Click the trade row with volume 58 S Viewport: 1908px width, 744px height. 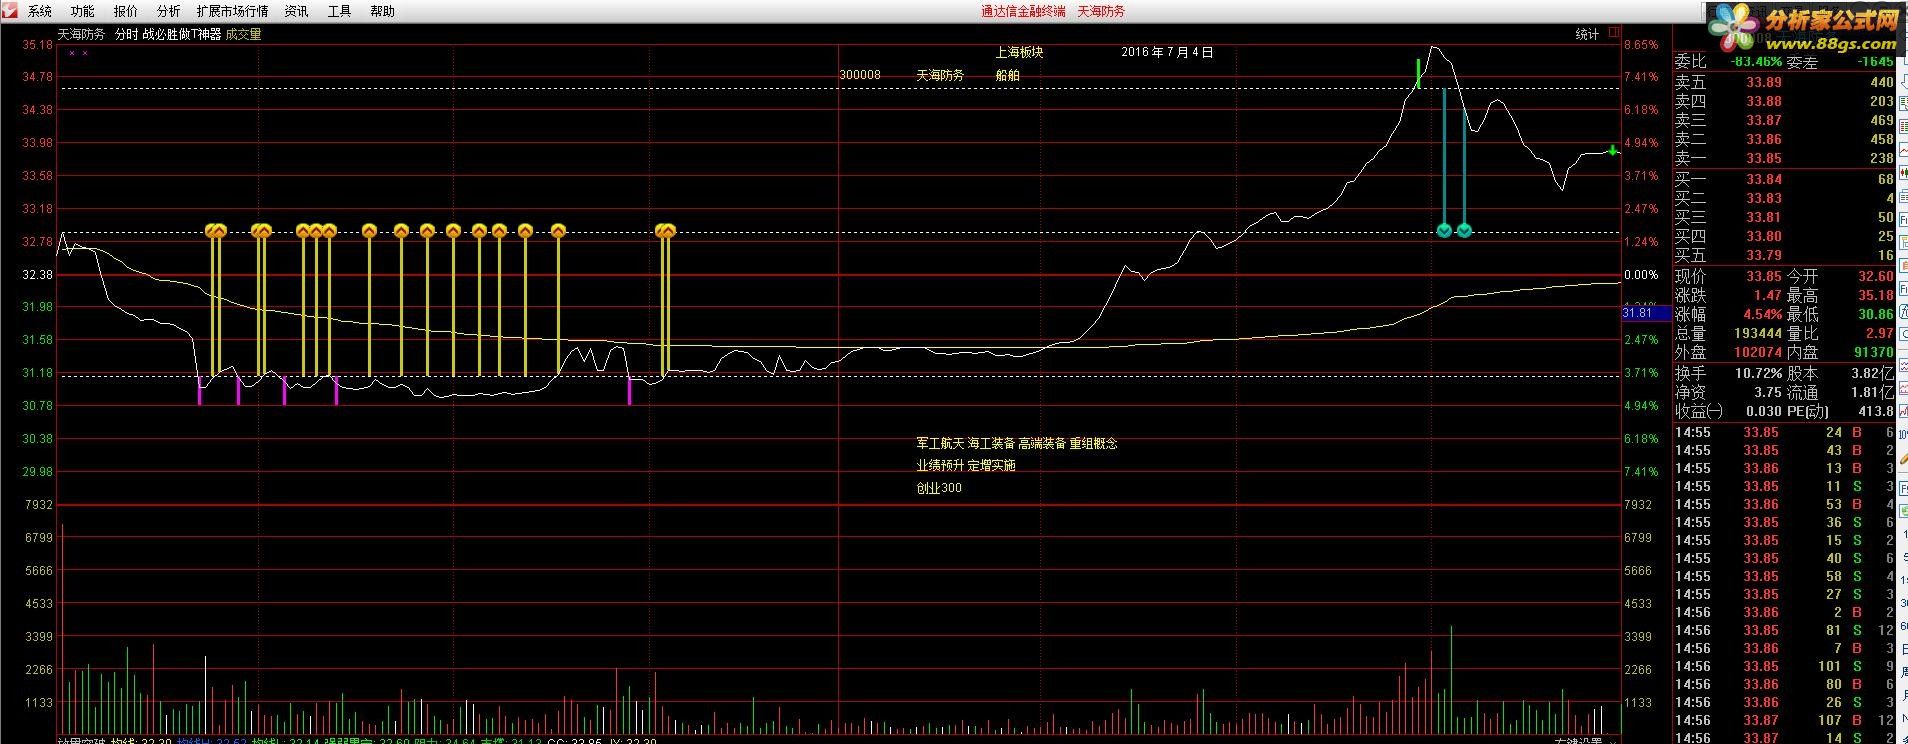(x=1784, y=576)
